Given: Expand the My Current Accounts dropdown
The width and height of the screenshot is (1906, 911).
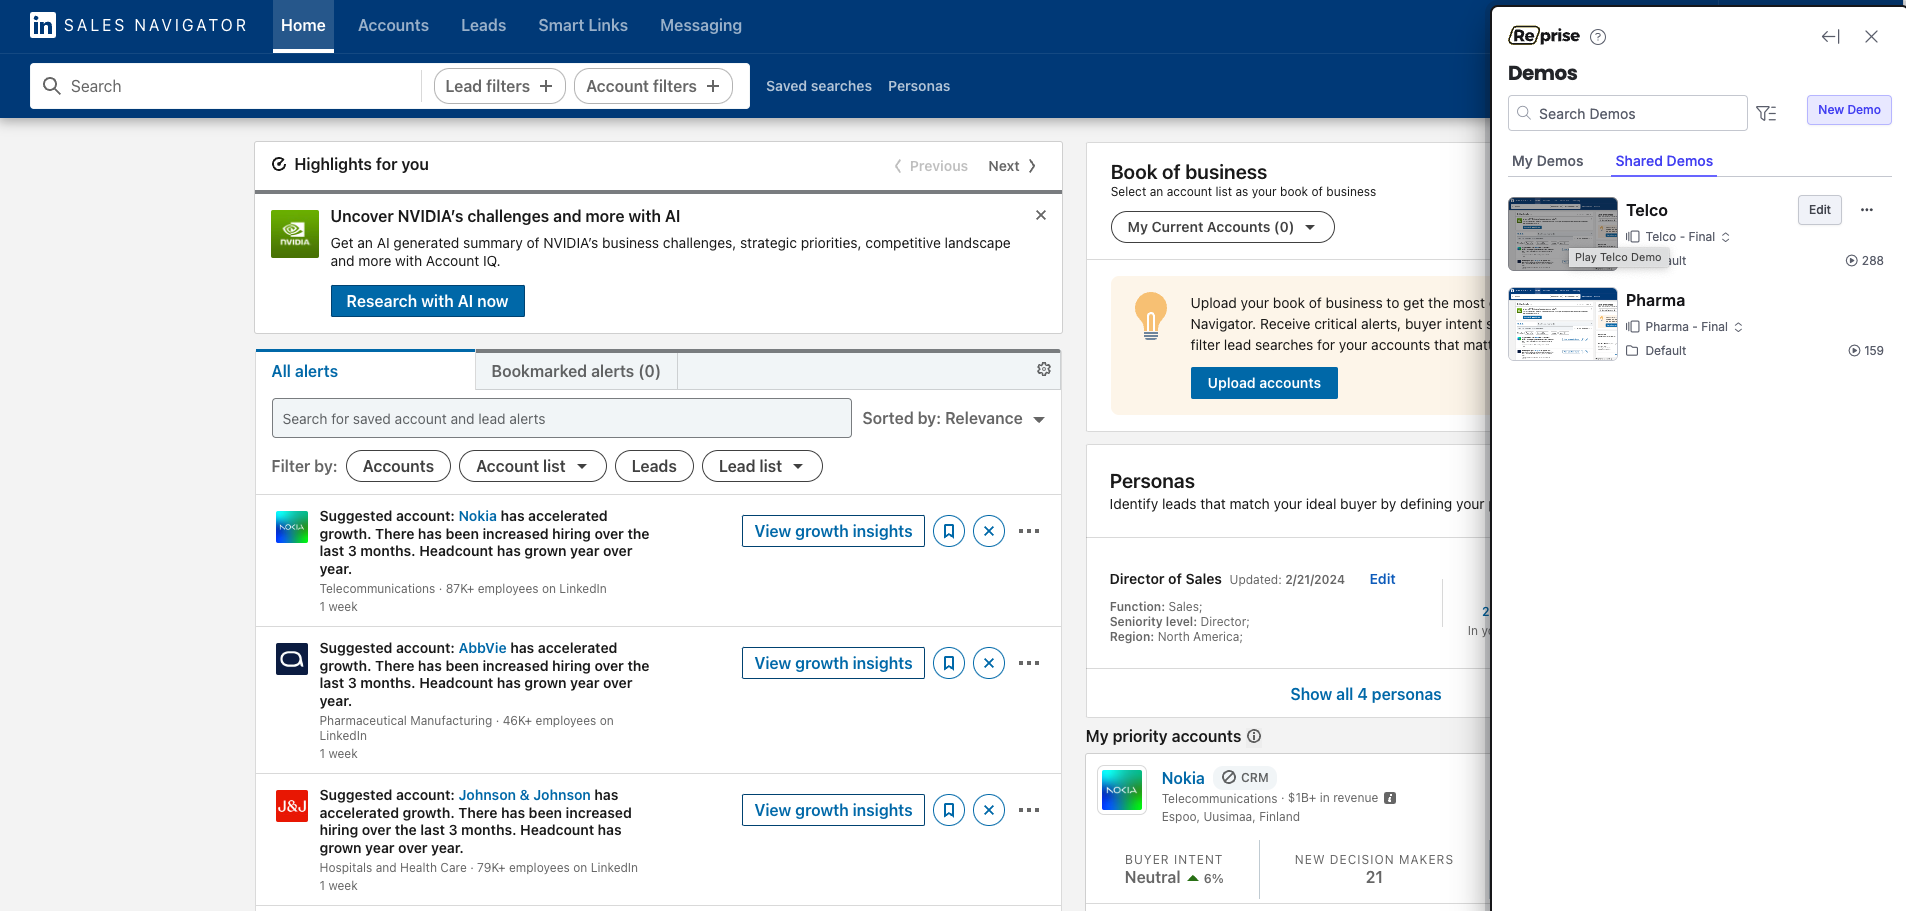Looking at the screenshot, I should [1221, 227].
